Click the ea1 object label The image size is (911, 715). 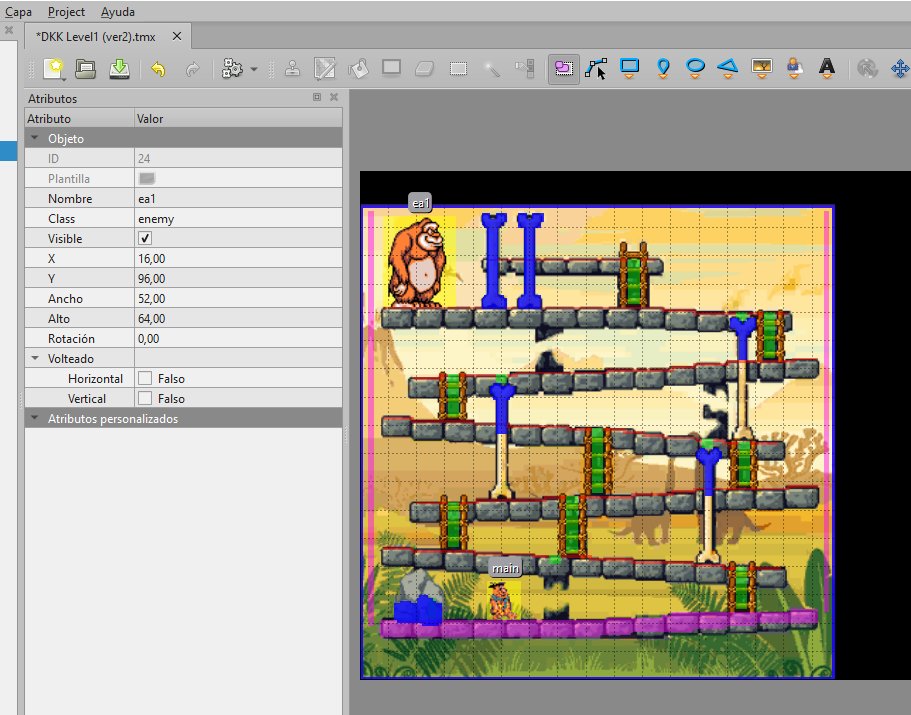click(421, 203)
